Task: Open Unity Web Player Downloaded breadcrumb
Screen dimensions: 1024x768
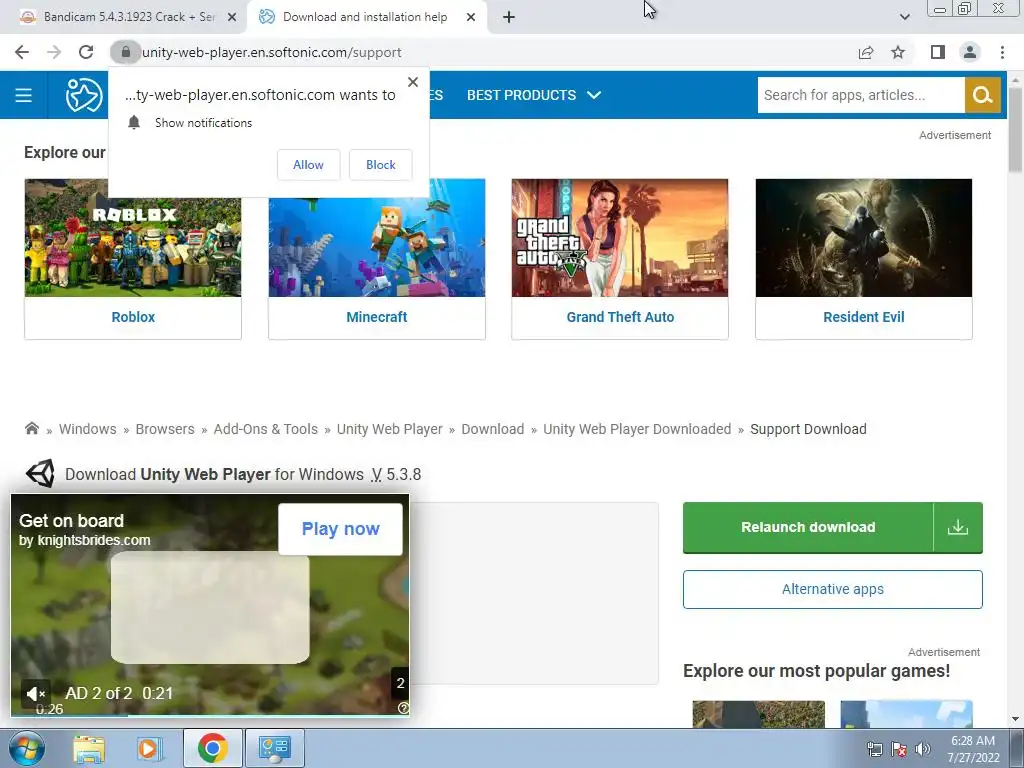Action: click(637, 429)
